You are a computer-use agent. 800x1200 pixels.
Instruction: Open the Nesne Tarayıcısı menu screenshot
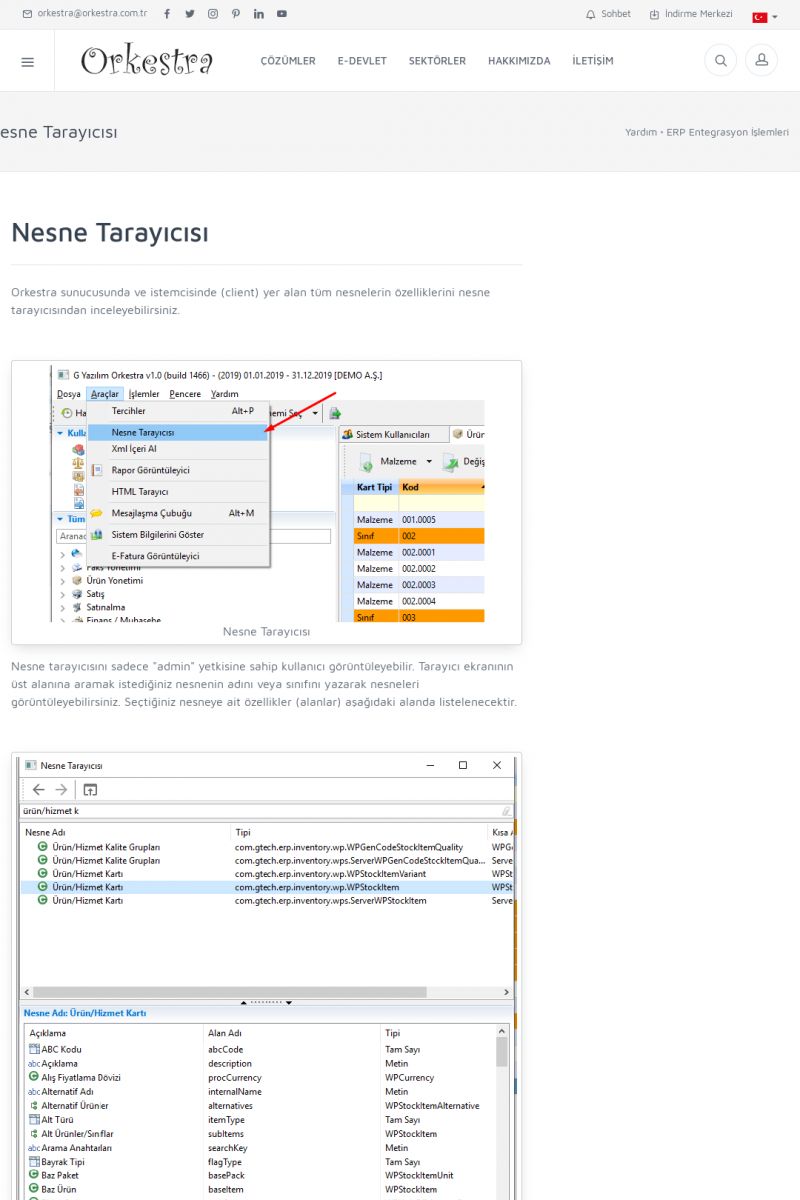[267, 495]
